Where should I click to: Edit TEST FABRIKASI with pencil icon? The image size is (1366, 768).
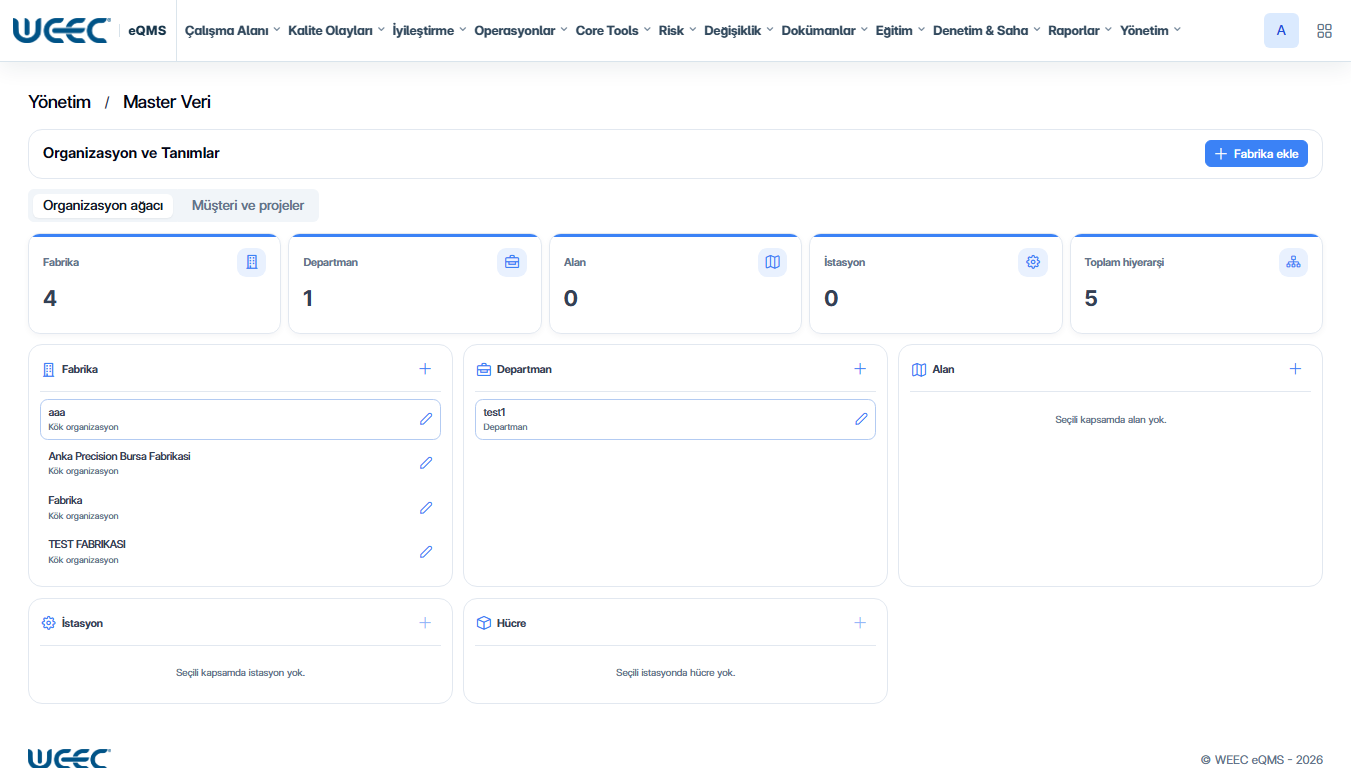point(426,551)
